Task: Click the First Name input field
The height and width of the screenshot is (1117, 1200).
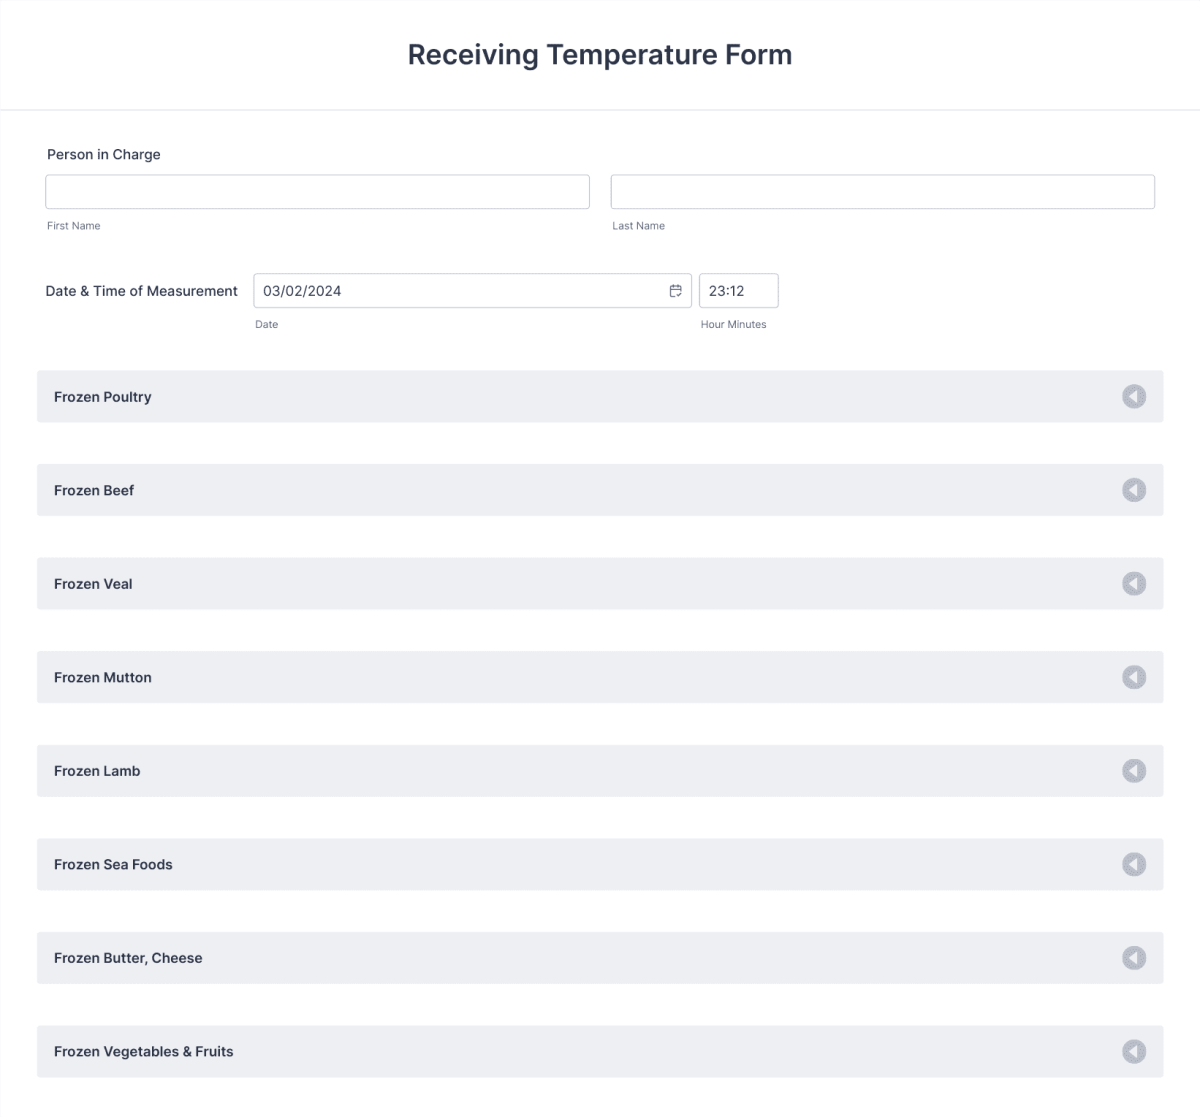Action: (x=317, y=191)
